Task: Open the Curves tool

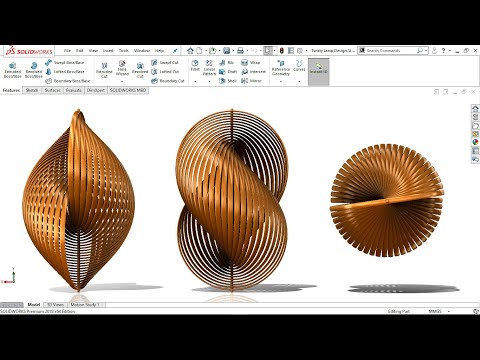Action: click(299, 66)
